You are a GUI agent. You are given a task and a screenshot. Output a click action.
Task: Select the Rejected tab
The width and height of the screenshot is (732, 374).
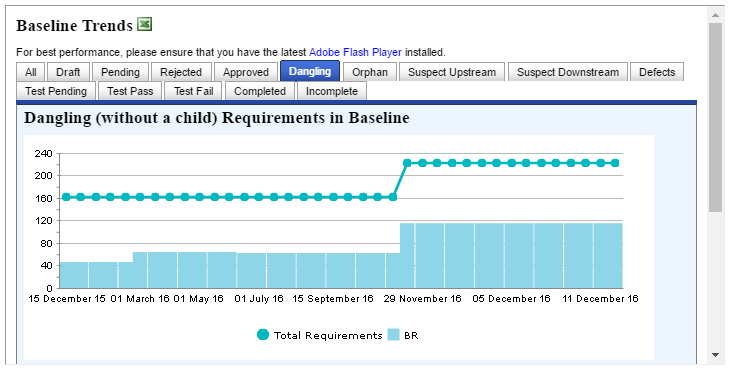point(181,72)
